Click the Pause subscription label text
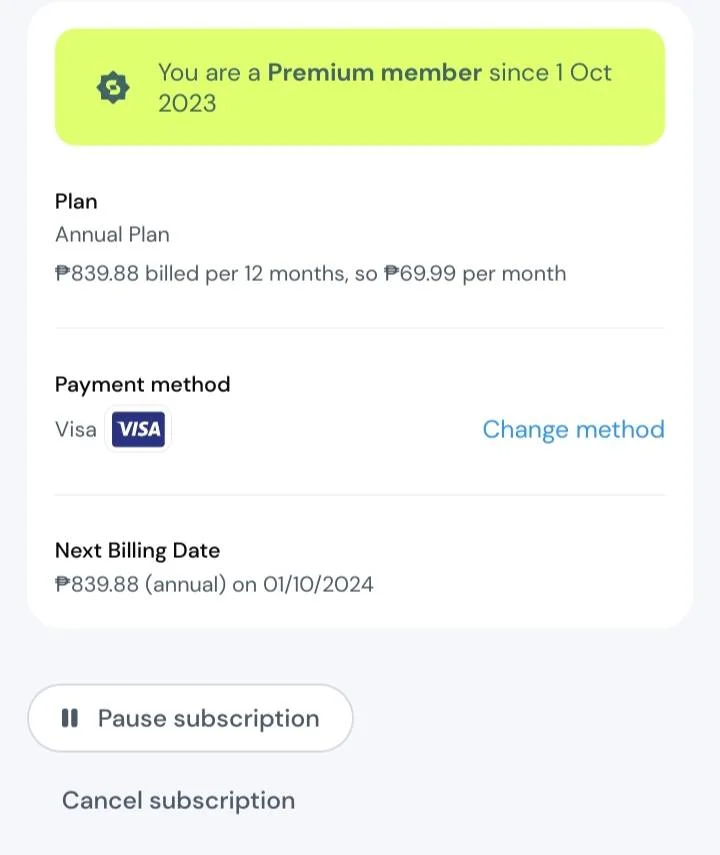 (208, 719)
